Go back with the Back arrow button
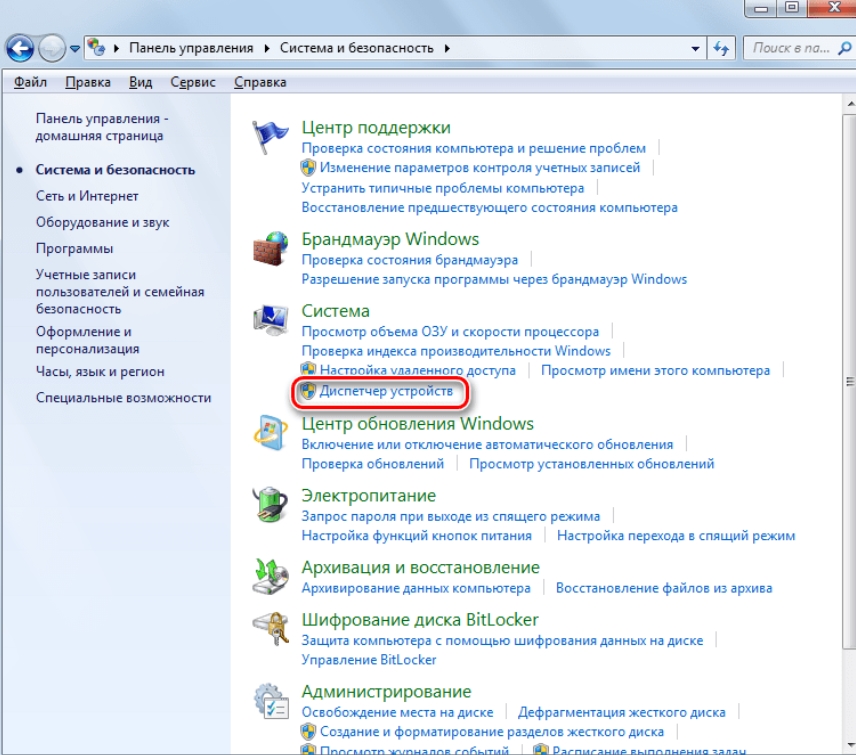856x755 pixels. [x=22, y=47]
